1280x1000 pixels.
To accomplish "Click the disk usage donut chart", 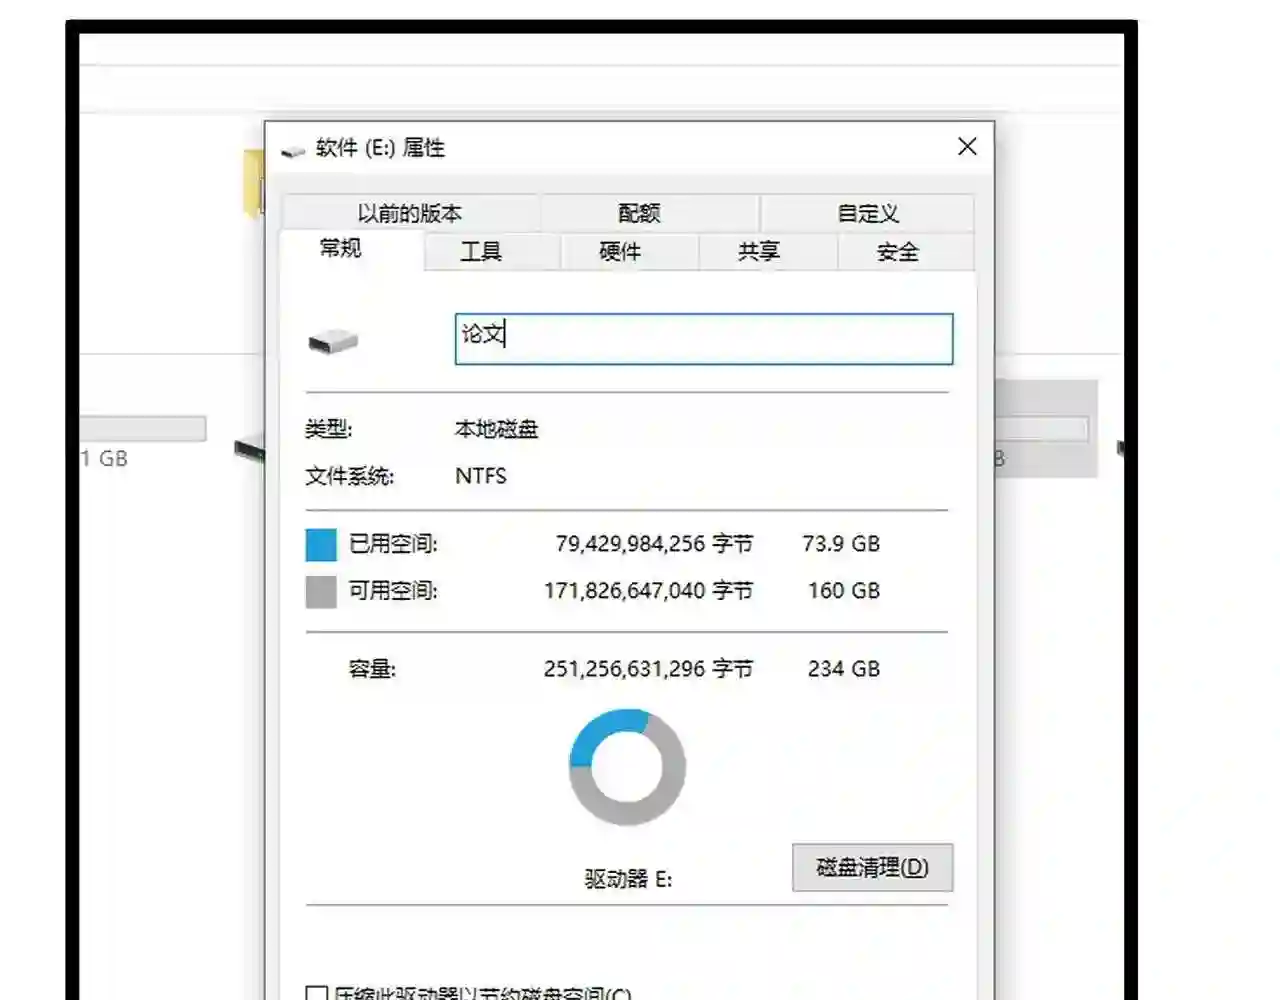I will [x=627, y=767].
